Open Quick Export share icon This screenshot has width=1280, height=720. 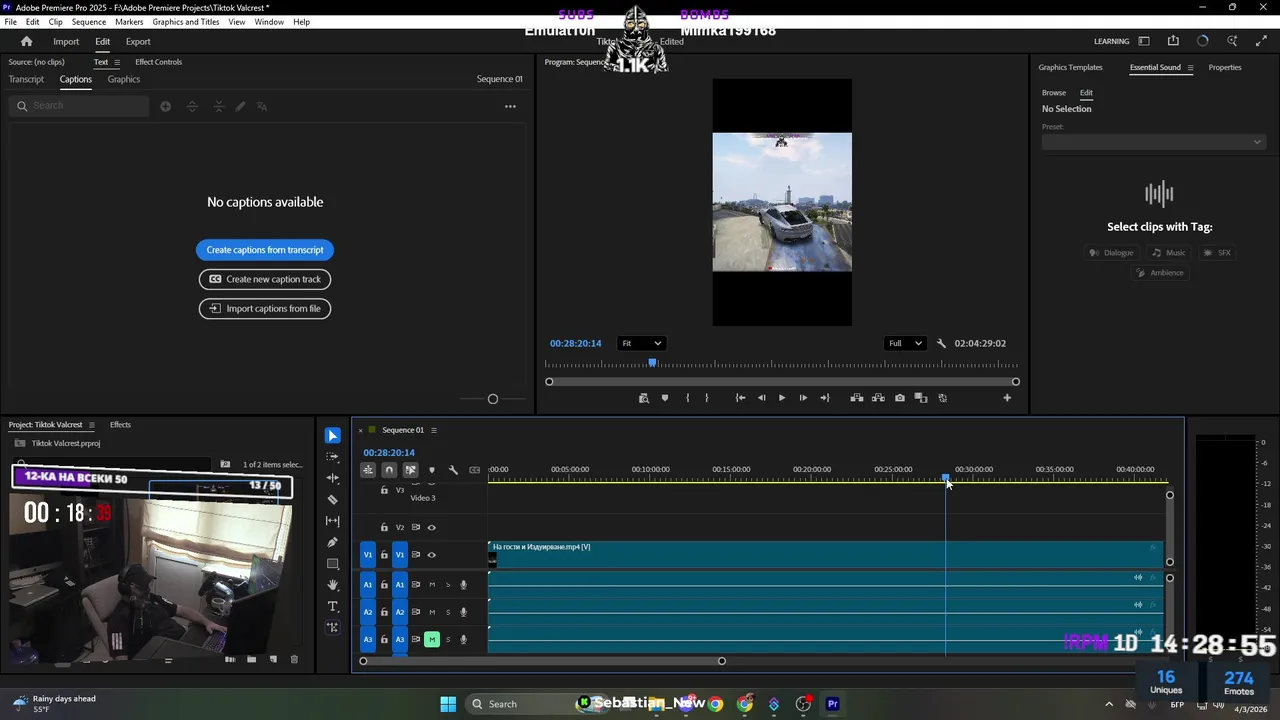click(x=1173, y=41)
